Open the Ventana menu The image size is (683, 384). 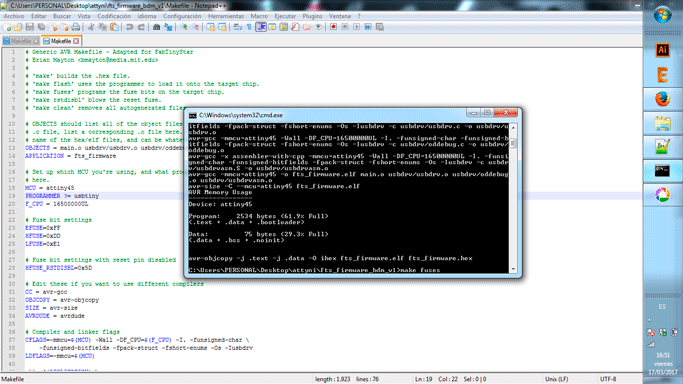pyautogui.click(x=340, y=16)
